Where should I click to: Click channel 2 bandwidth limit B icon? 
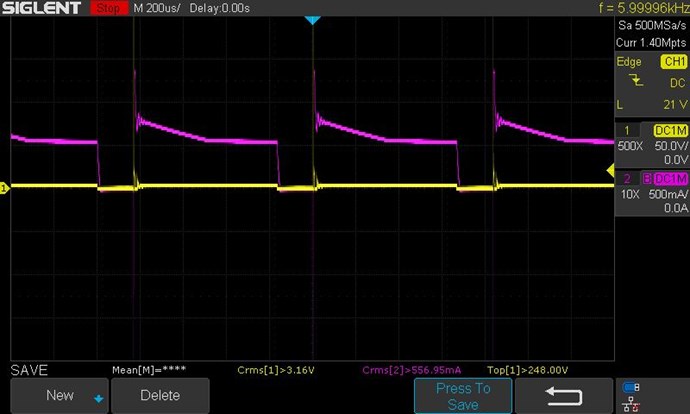point(647,179)
